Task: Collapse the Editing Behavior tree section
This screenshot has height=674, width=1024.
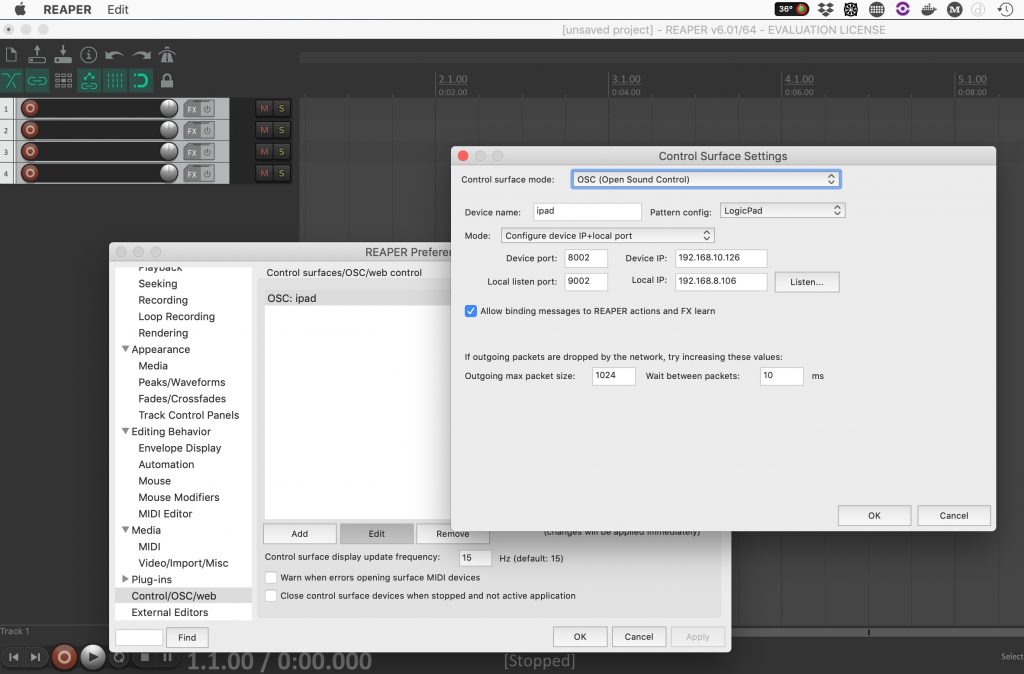Action: (125, 431)
